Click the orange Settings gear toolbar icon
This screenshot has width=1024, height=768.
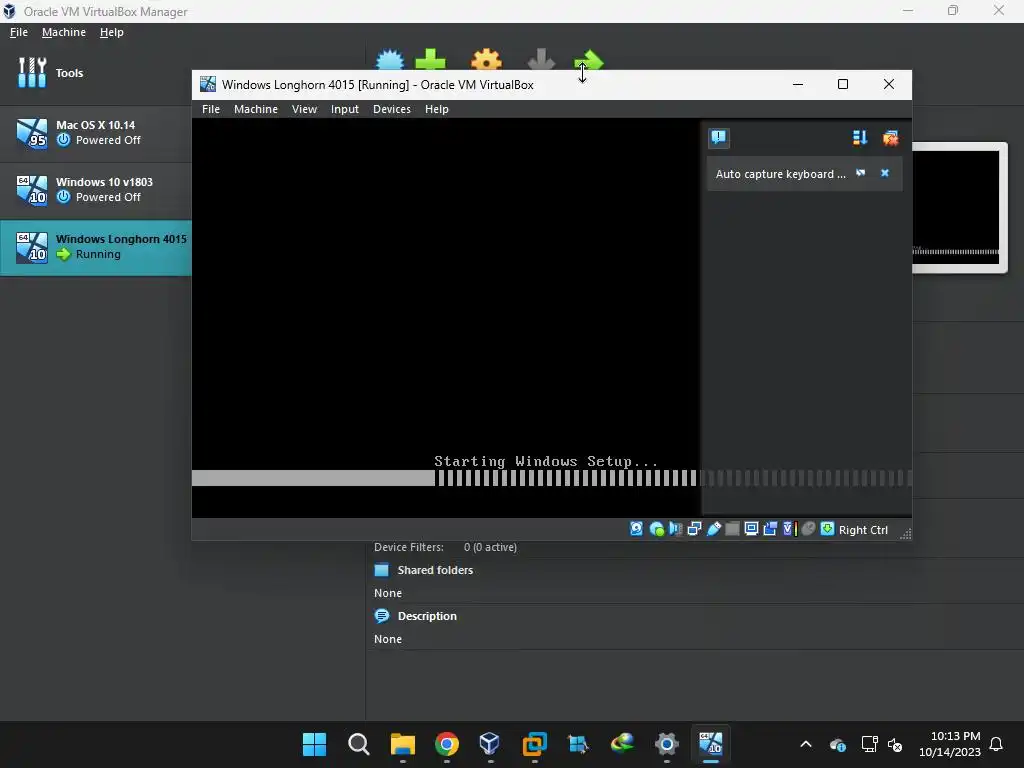point(487,59)
